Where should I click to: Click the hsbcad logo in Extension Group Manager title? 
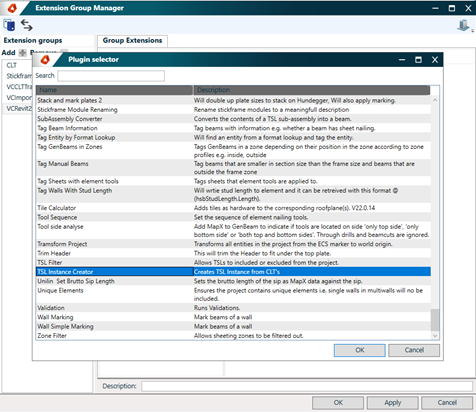pos(12,8)
